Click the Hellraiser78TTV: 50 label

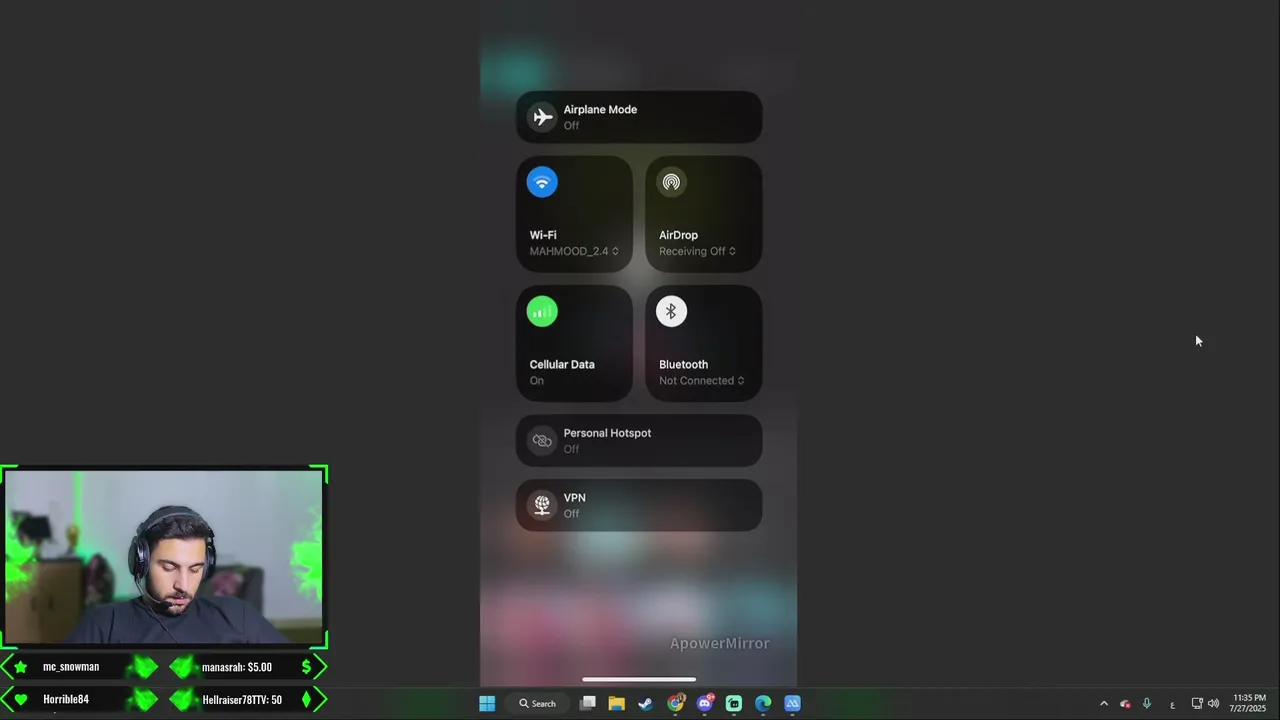pos(242,700)
